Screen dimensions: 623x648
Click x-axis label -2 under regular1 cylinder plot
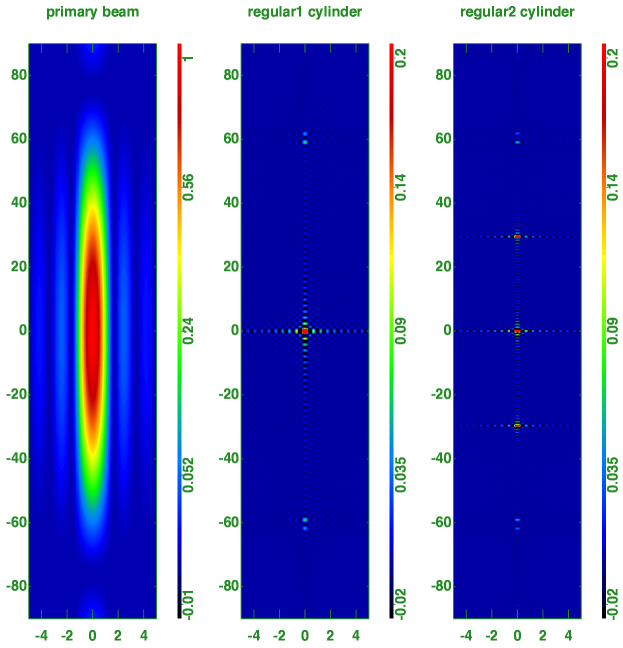pyautogui.click(x=279, y=635)
